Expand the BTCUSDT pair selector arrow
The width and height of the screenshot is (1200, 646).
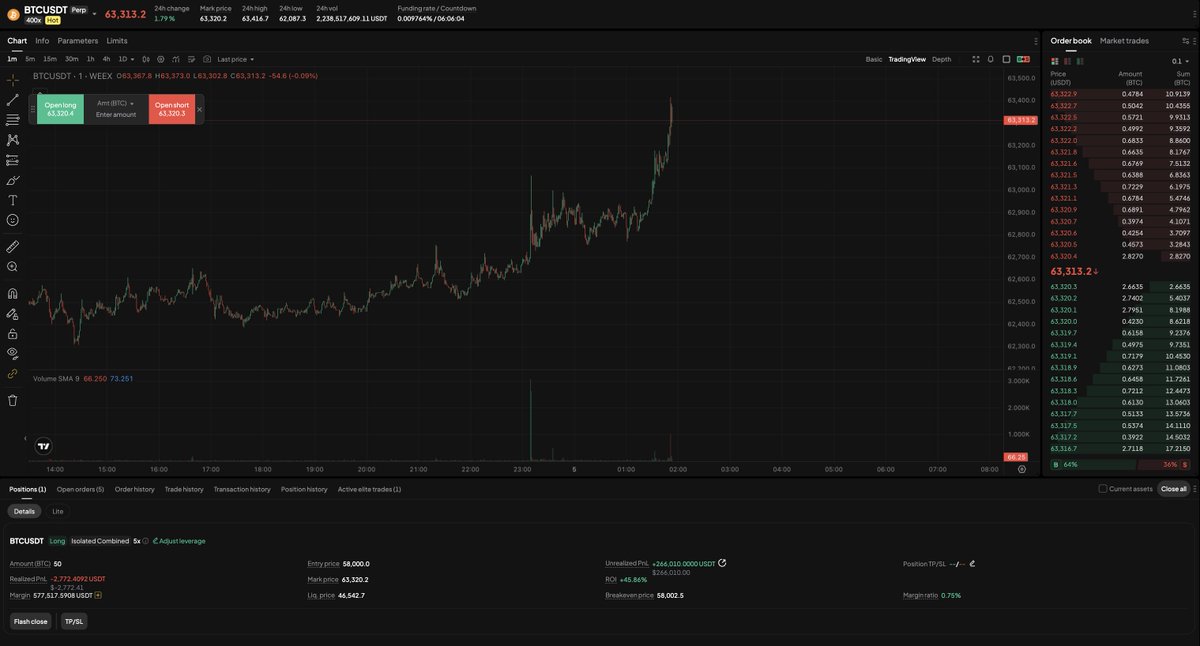point(94,13)
